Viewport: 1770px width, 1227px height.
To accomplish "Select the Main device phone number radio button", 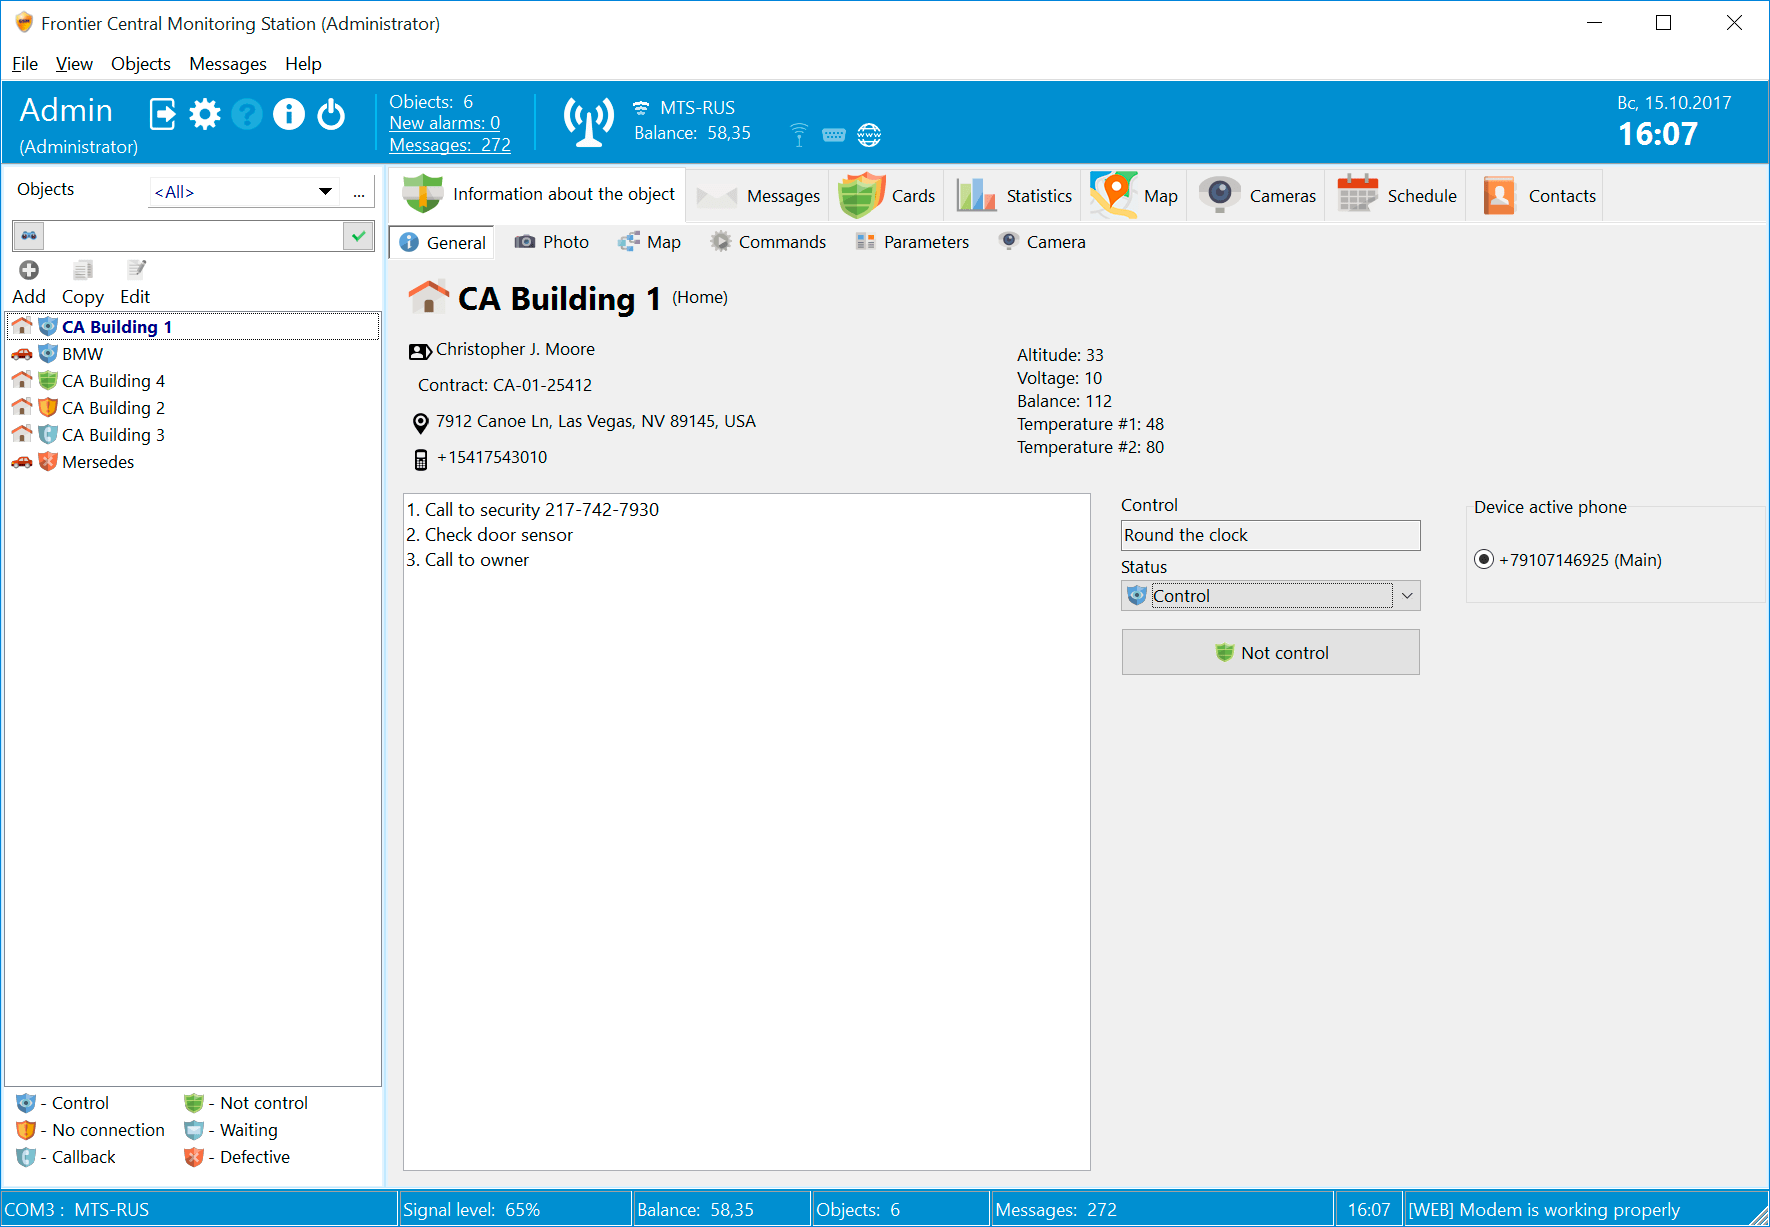I will pyautogui.click(x=1483, y=560).
